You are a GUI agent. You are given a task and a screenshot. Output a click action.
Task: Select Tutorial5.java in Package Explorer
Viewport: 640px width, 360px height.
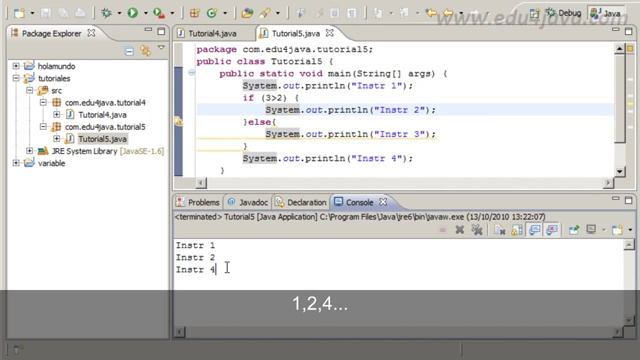[102, 139]
